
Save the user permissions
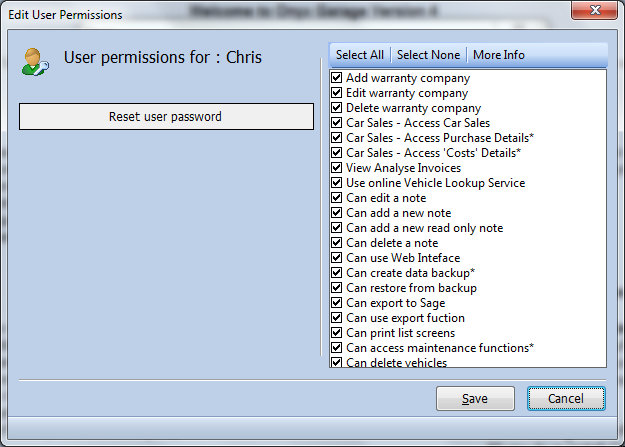[x=475, y=398]
